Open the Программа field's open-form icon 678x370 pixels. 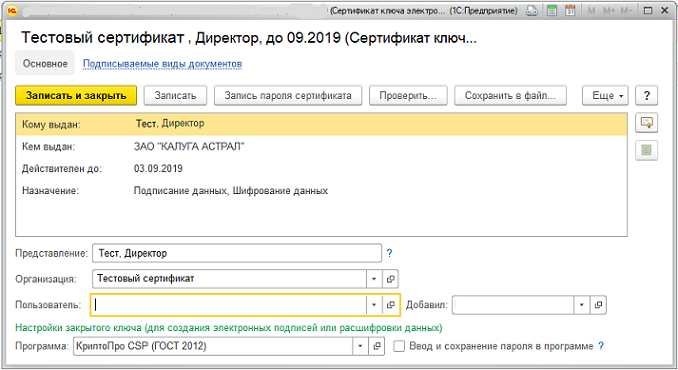click(x=377, y=346)
